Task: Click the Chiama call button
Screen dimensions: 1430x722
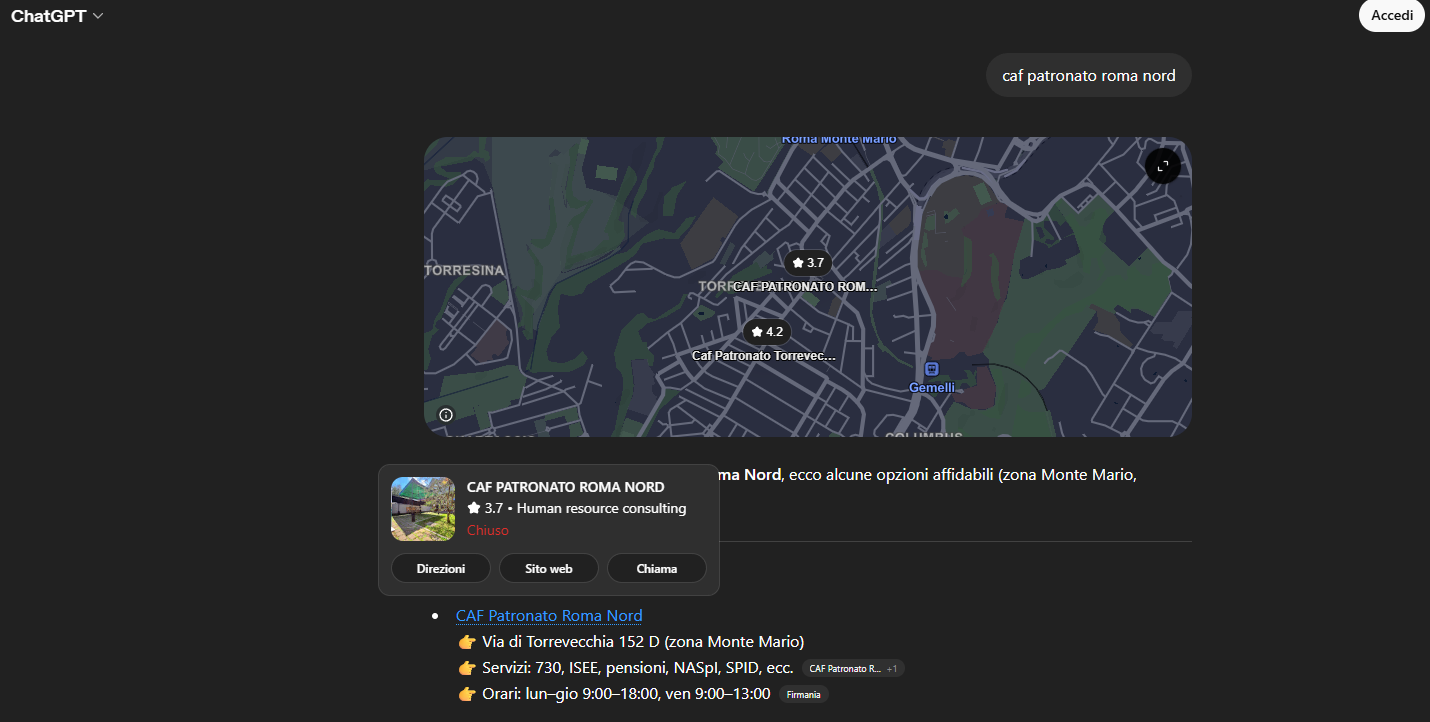Action: point(656,568)
